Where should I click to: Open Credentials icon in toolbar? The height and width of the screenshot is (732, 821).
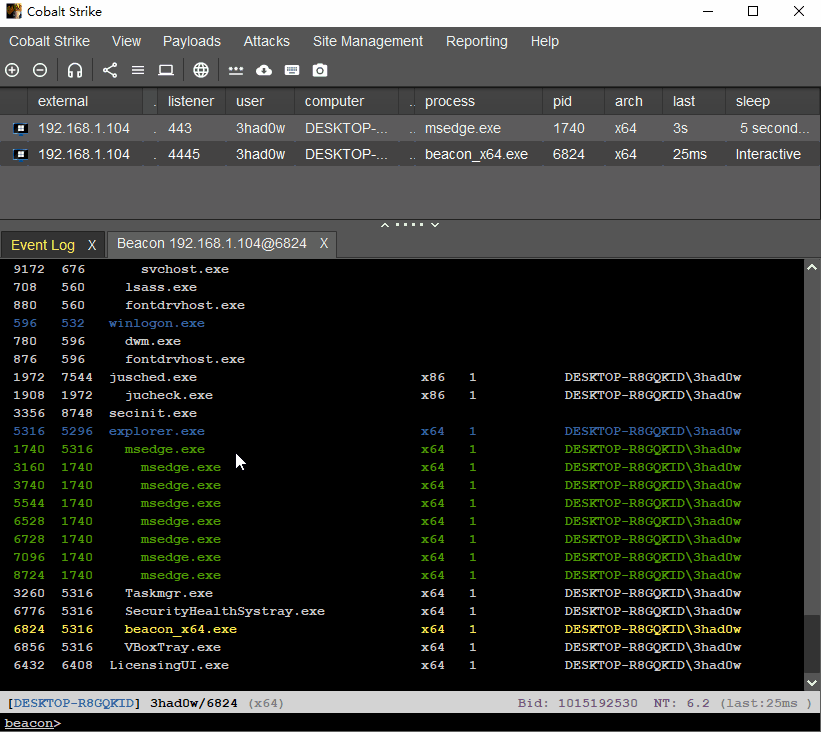[x=236, y=70]
